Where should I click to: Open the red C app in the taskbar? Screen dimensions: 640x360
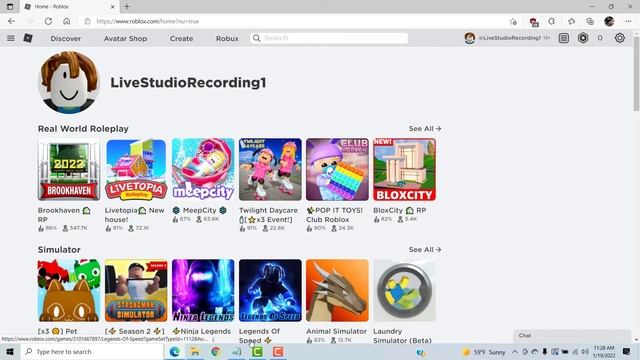[x=278, y=351]
